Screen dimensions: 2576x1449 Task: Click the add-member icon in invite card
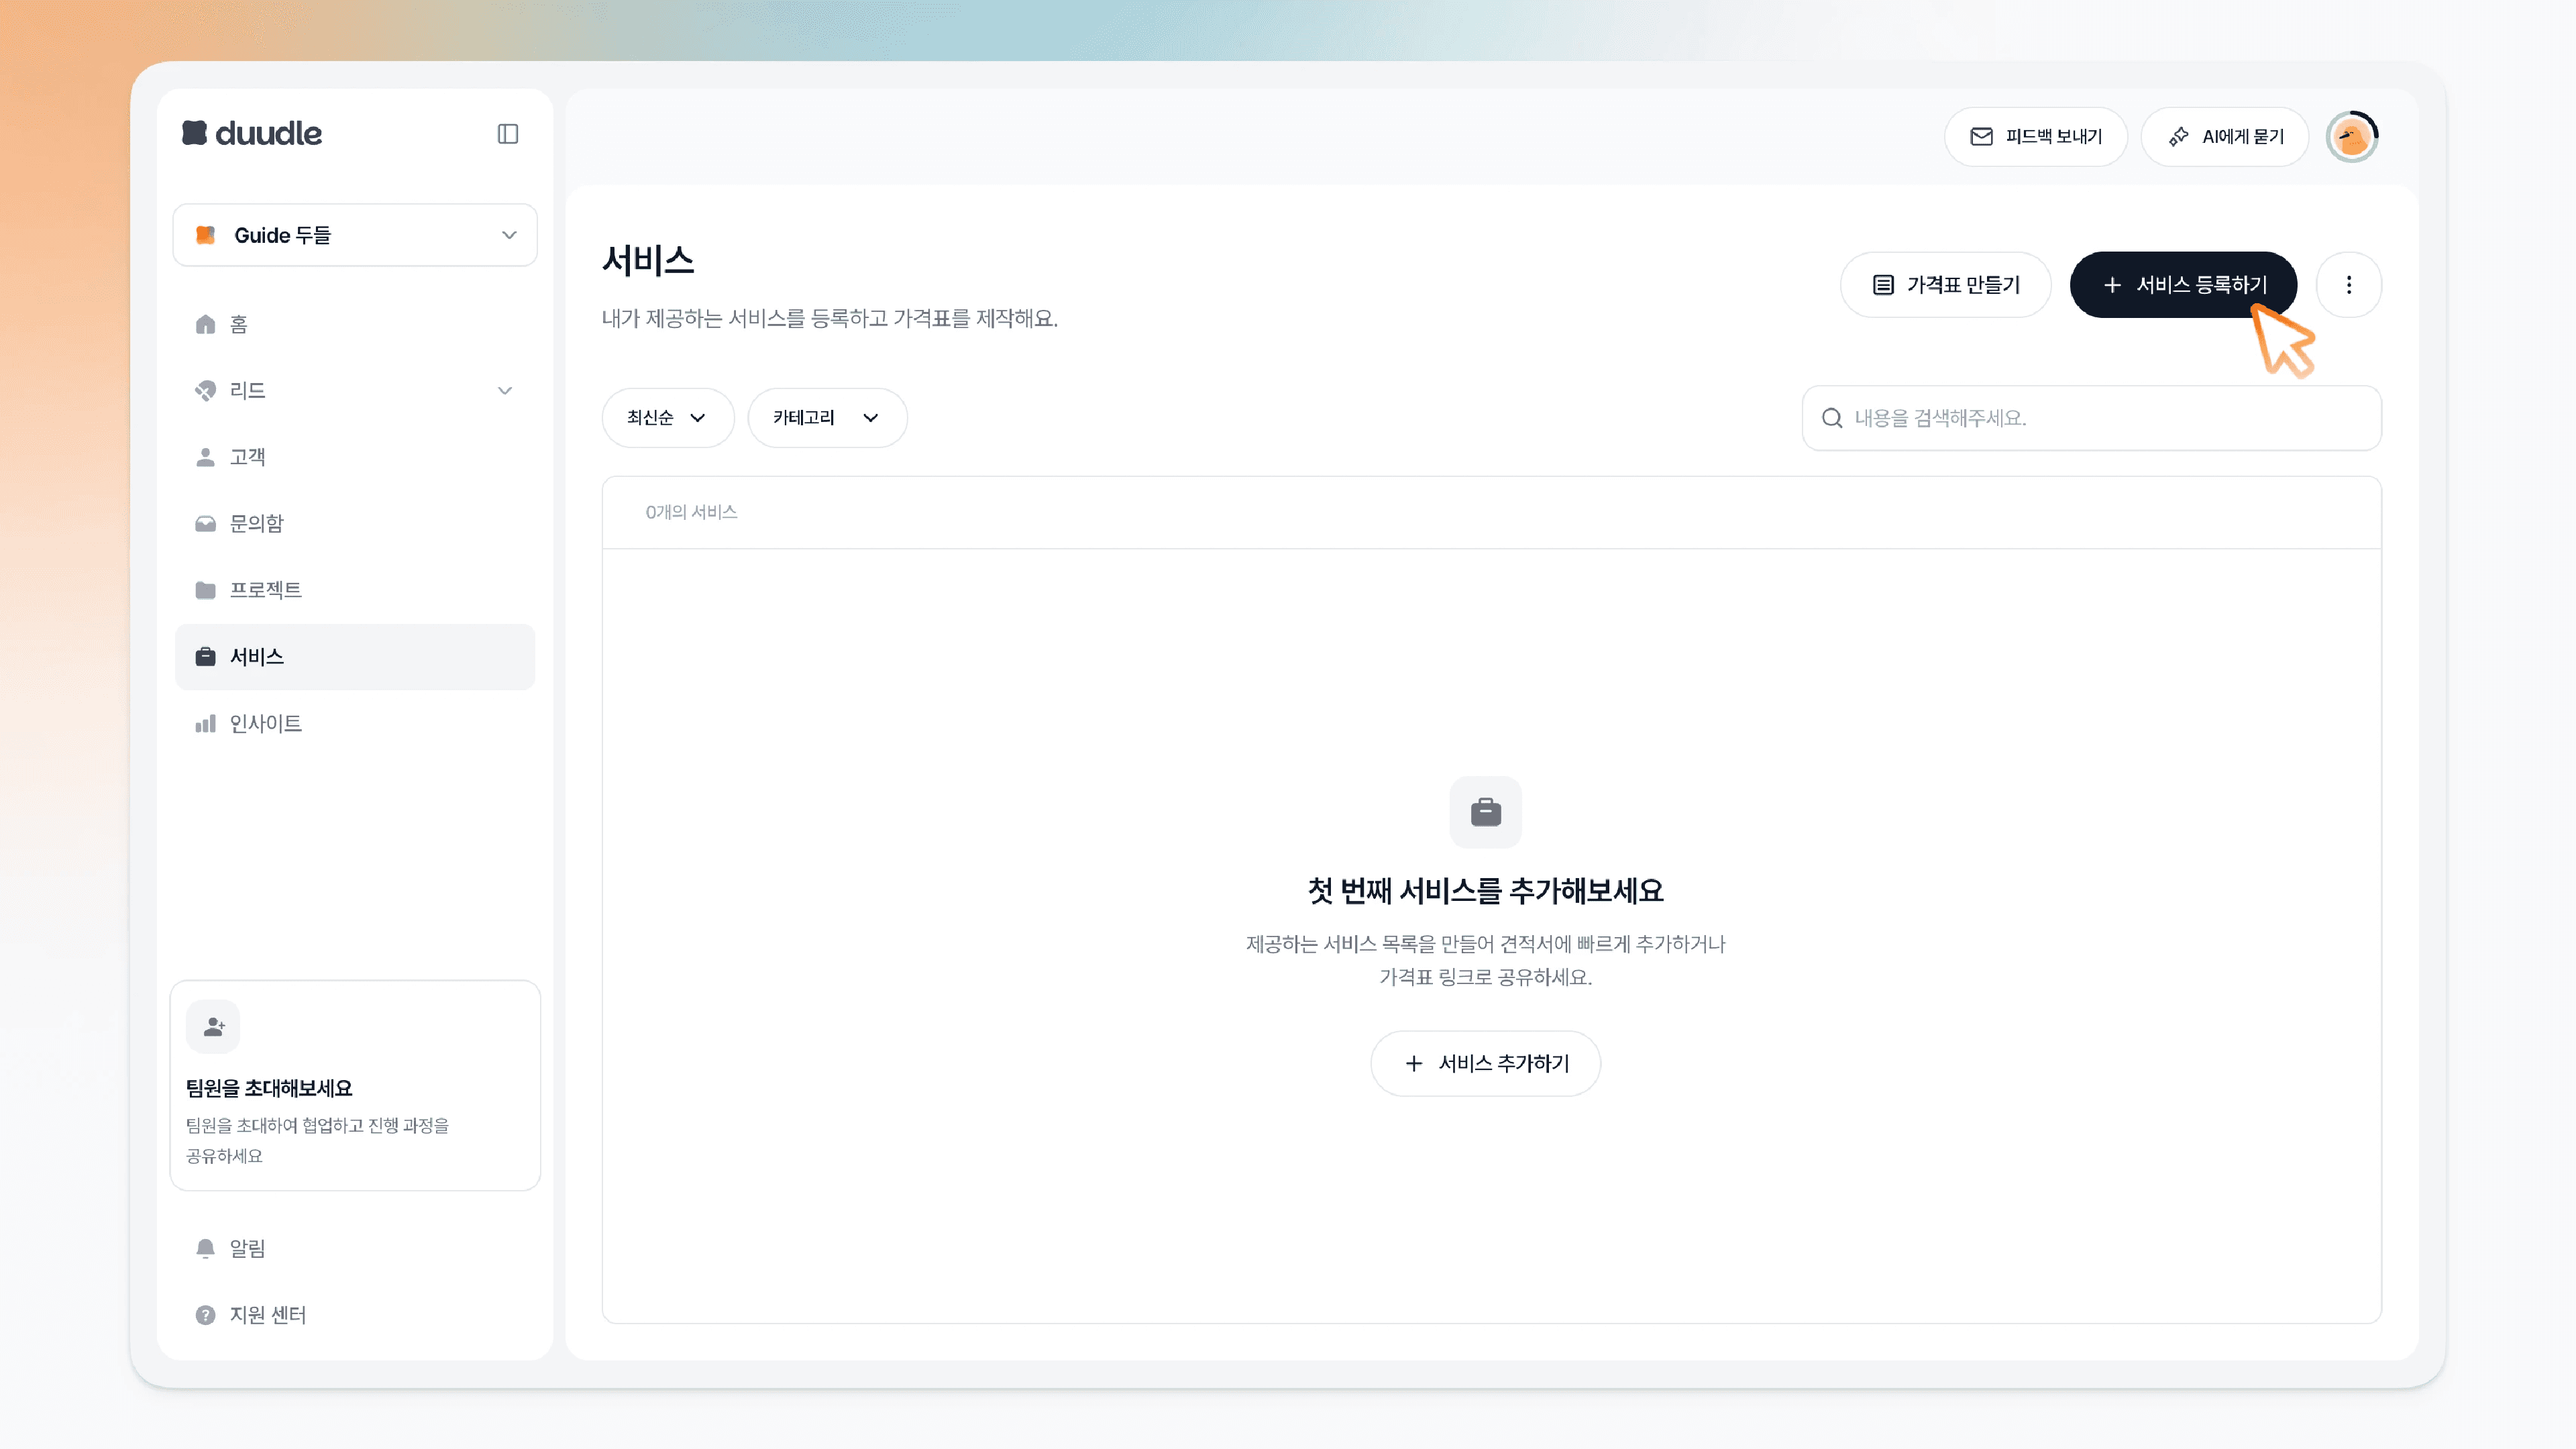click(213, 1027)
